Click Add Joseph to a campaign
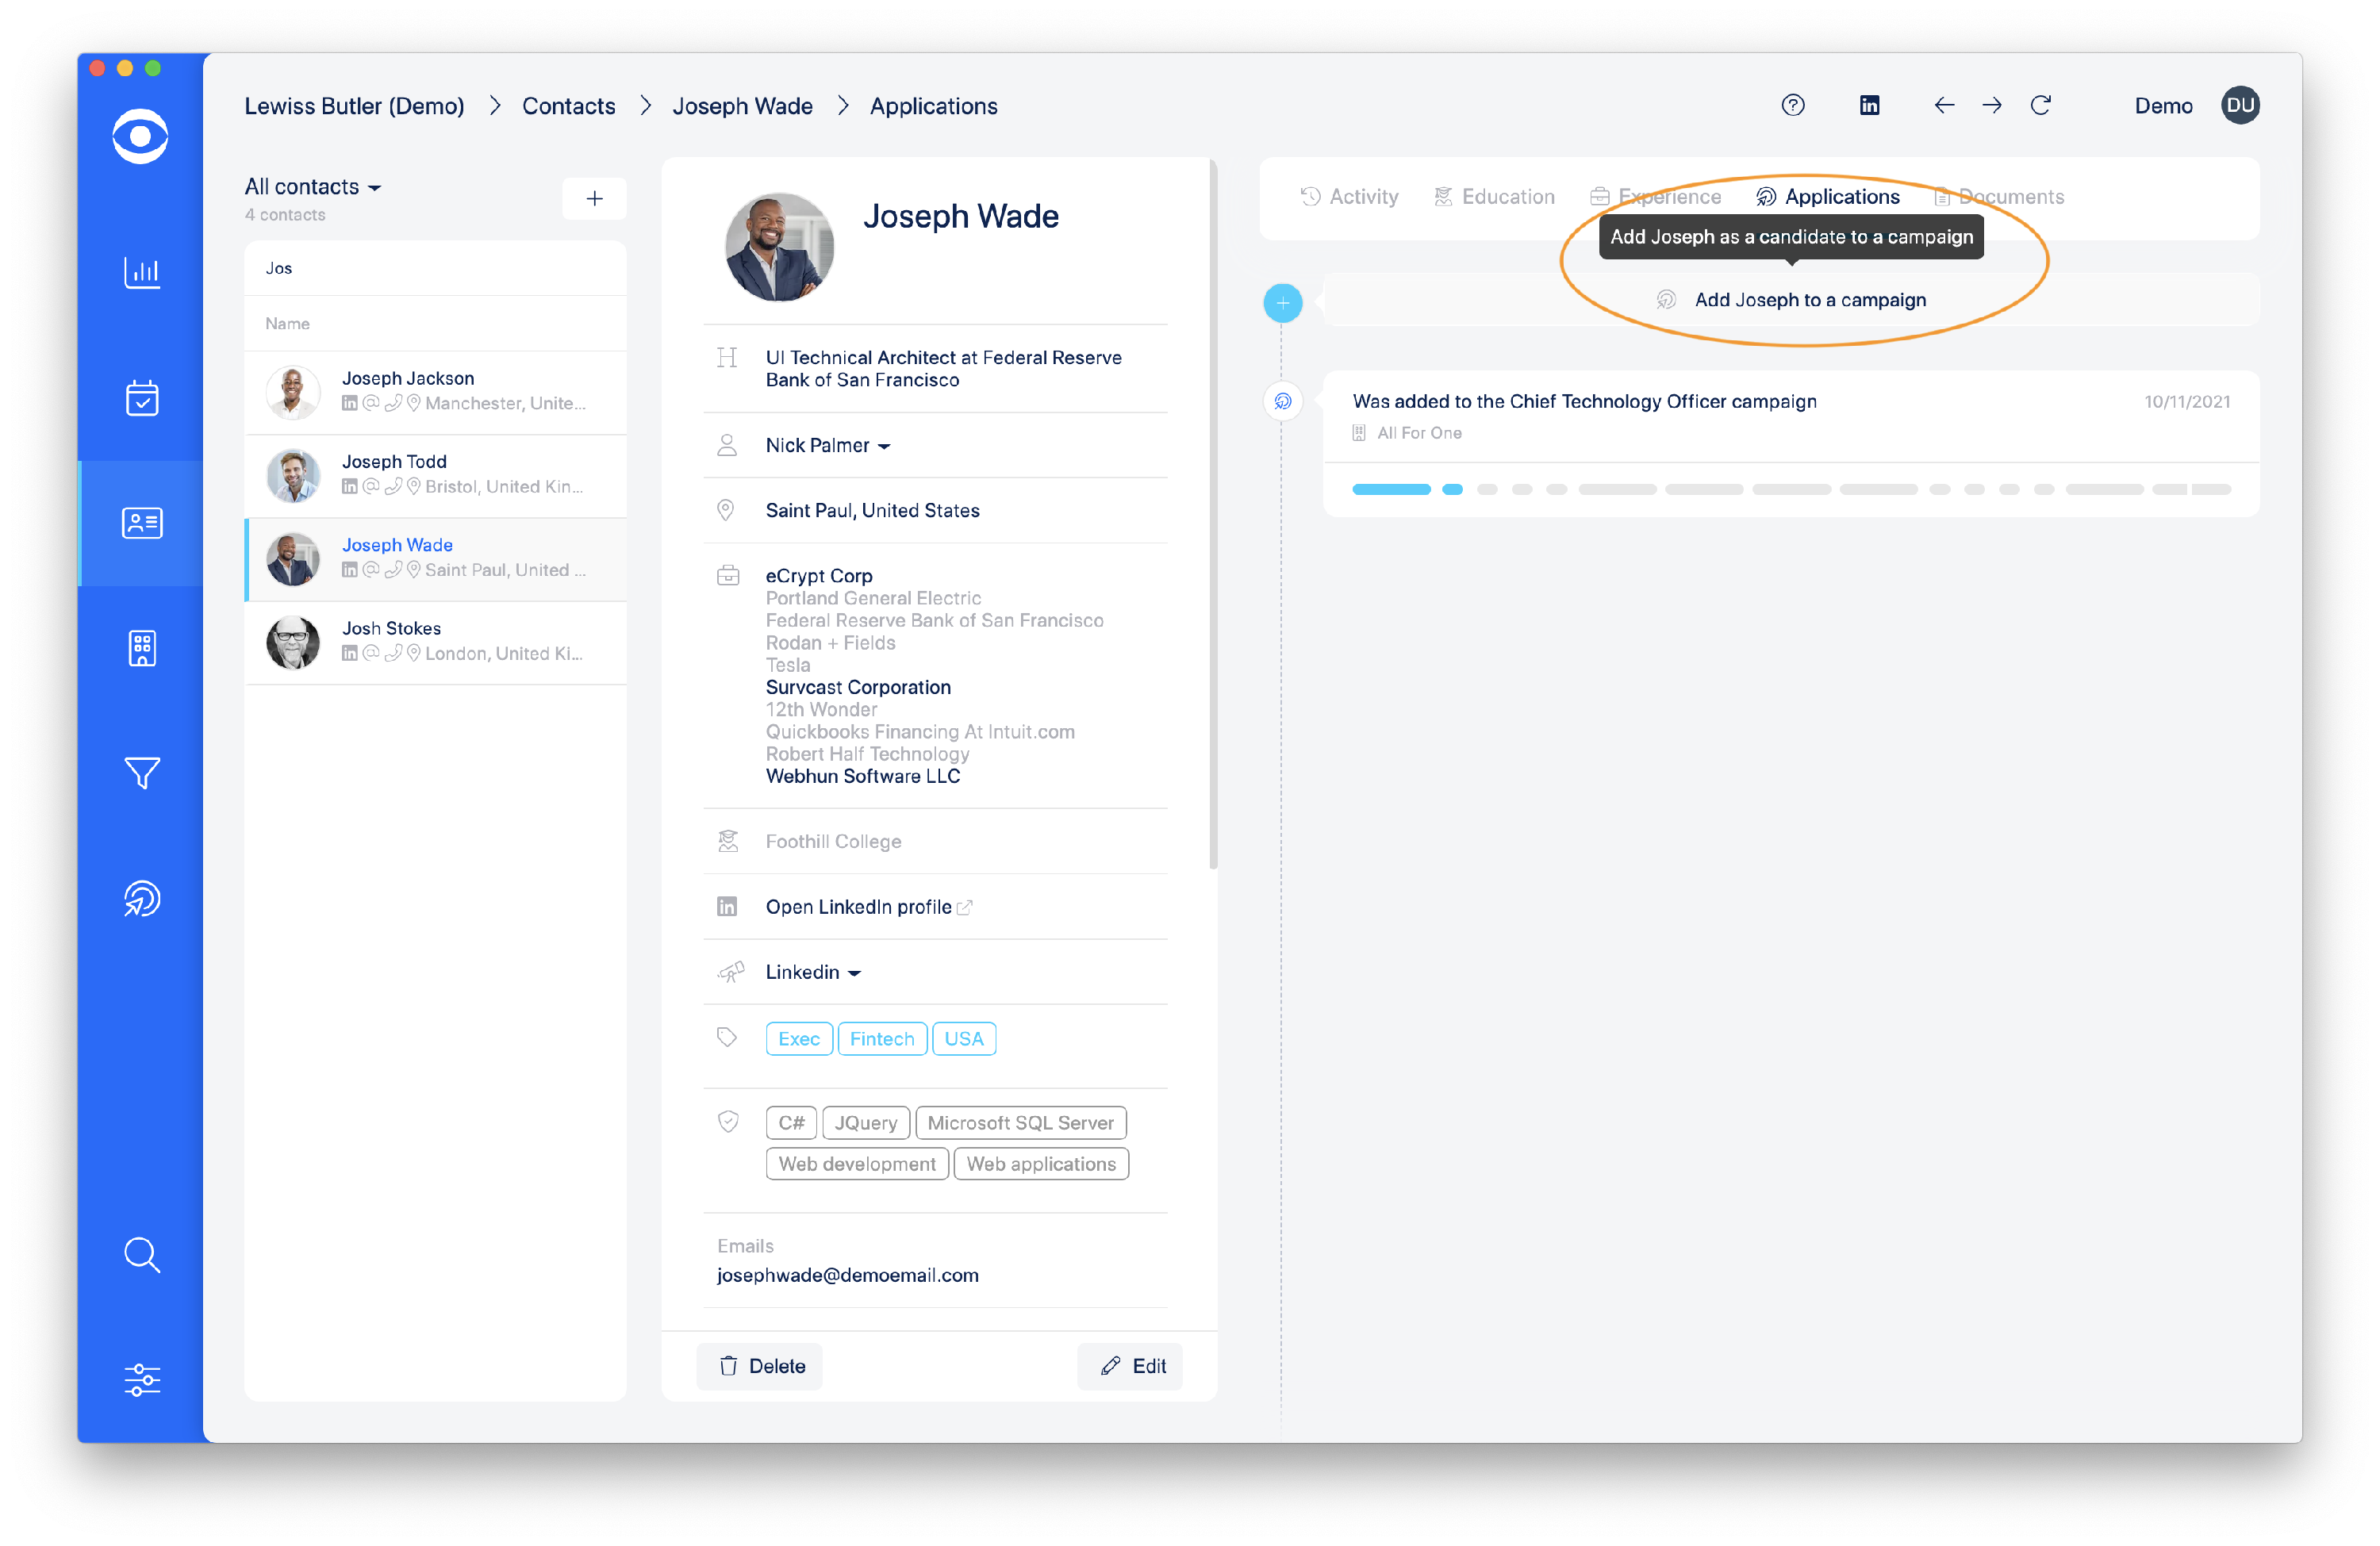 pyautogui.click(x=1809, y=300)
